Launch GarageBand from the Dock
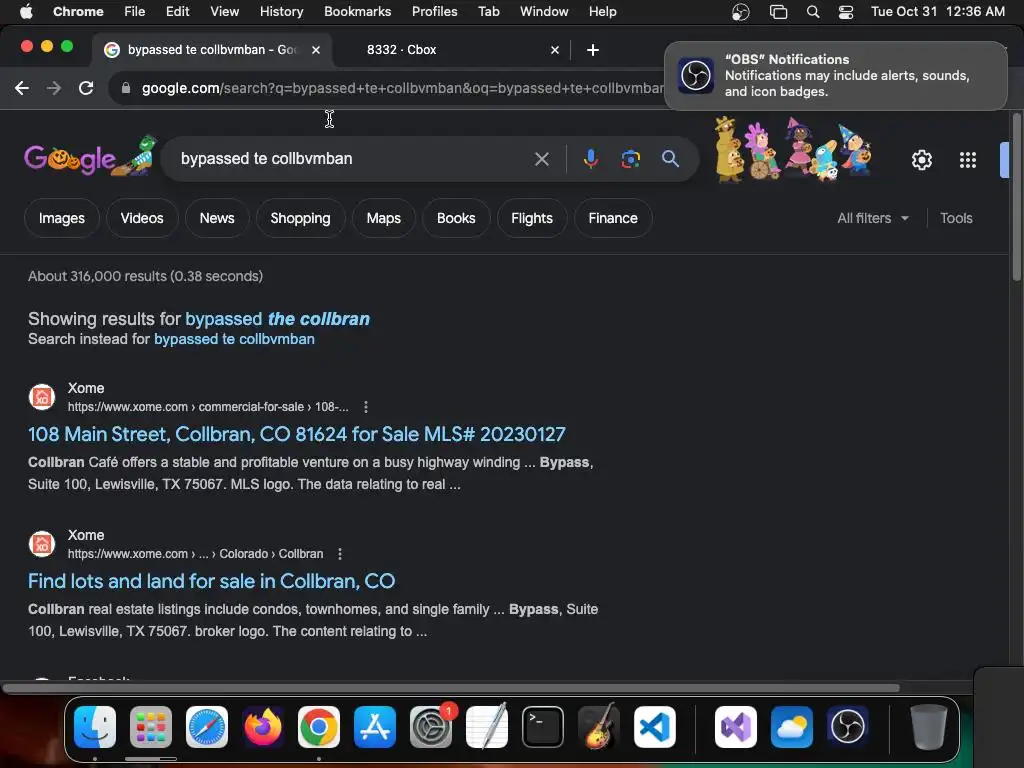The image size is (1024, 768). click(598, 727)
